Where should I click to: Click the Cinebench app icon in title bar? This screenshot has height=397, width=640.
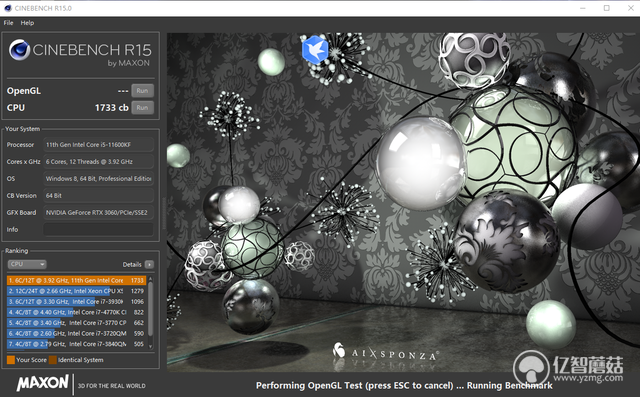coord(8,8)
